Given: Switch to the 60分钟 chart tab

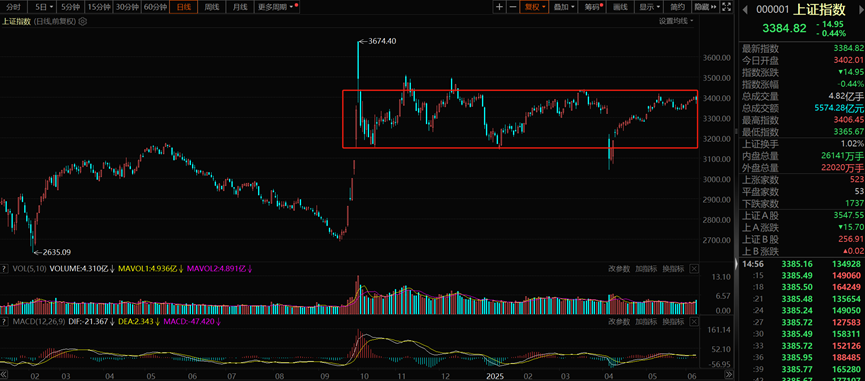Looking at the screenshot, I should point(156,7).
